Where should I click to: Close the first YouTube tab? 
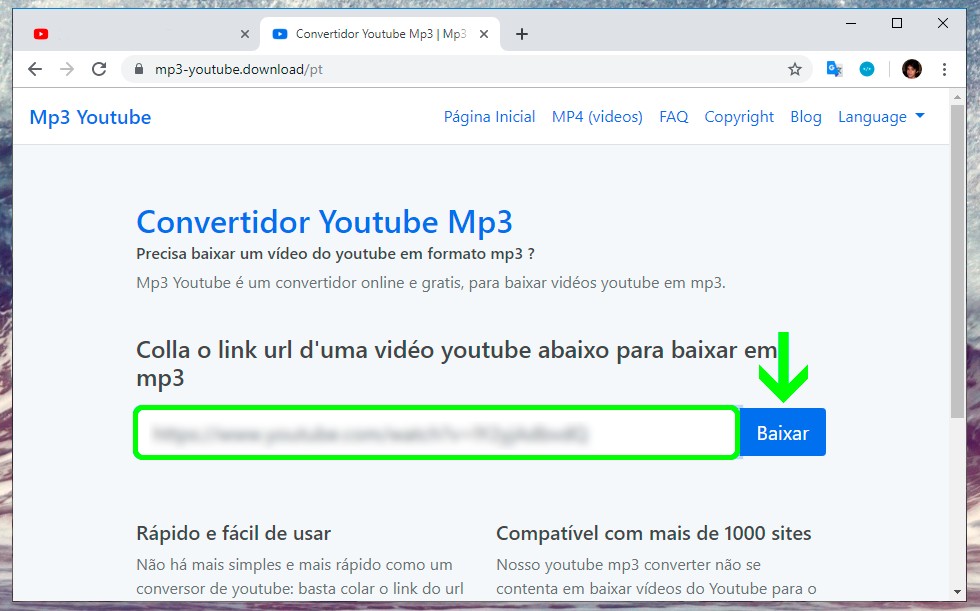(x=245, y=34)
